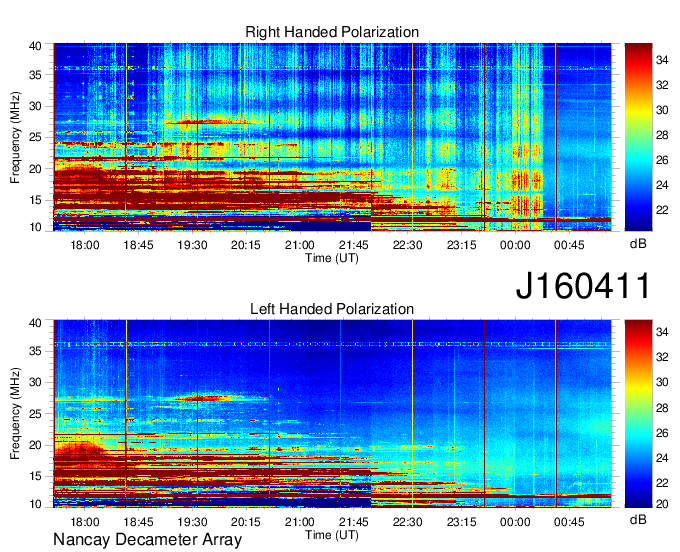The width and height of the screenshot is (680, 552).
Task: Click the 25 MHz tick of the right-handed plot
Action: [35, 137]
